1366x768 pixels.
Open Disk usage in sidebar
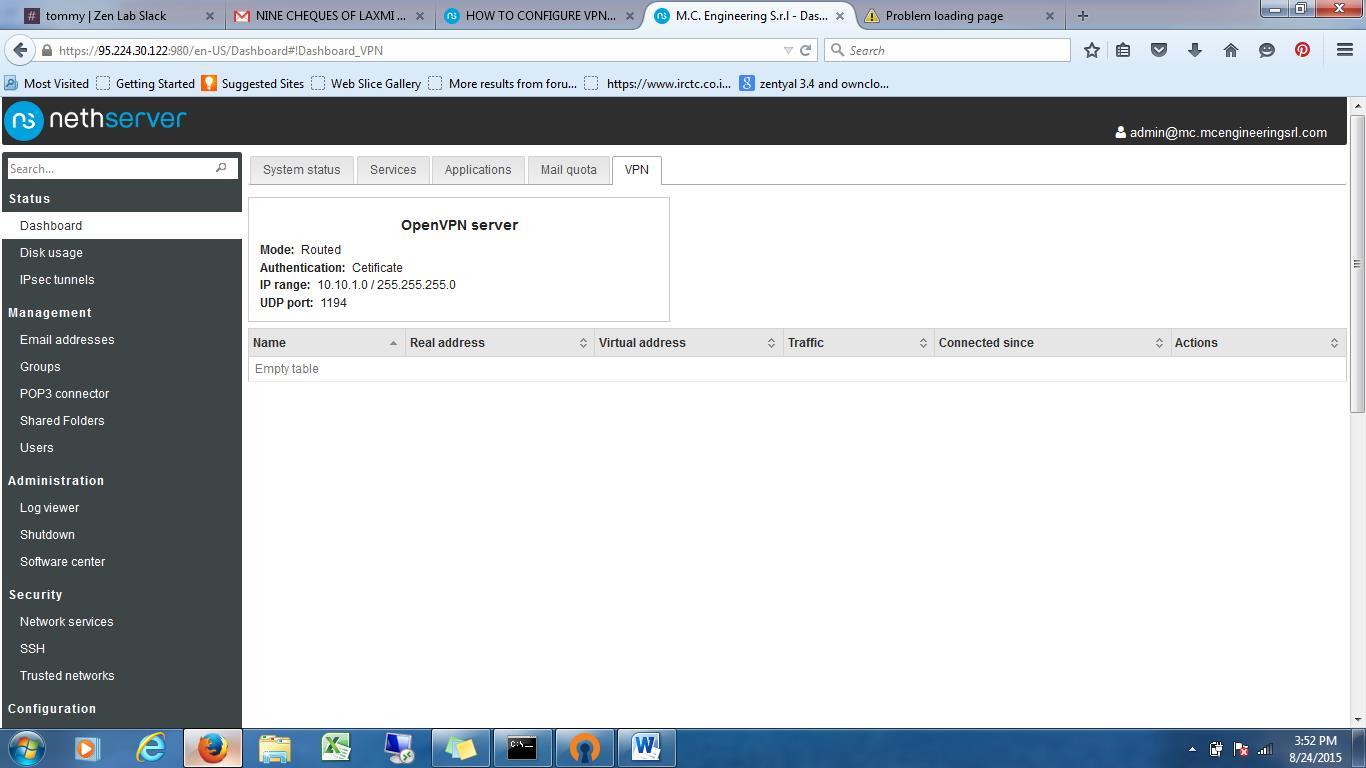click(51, 253)
